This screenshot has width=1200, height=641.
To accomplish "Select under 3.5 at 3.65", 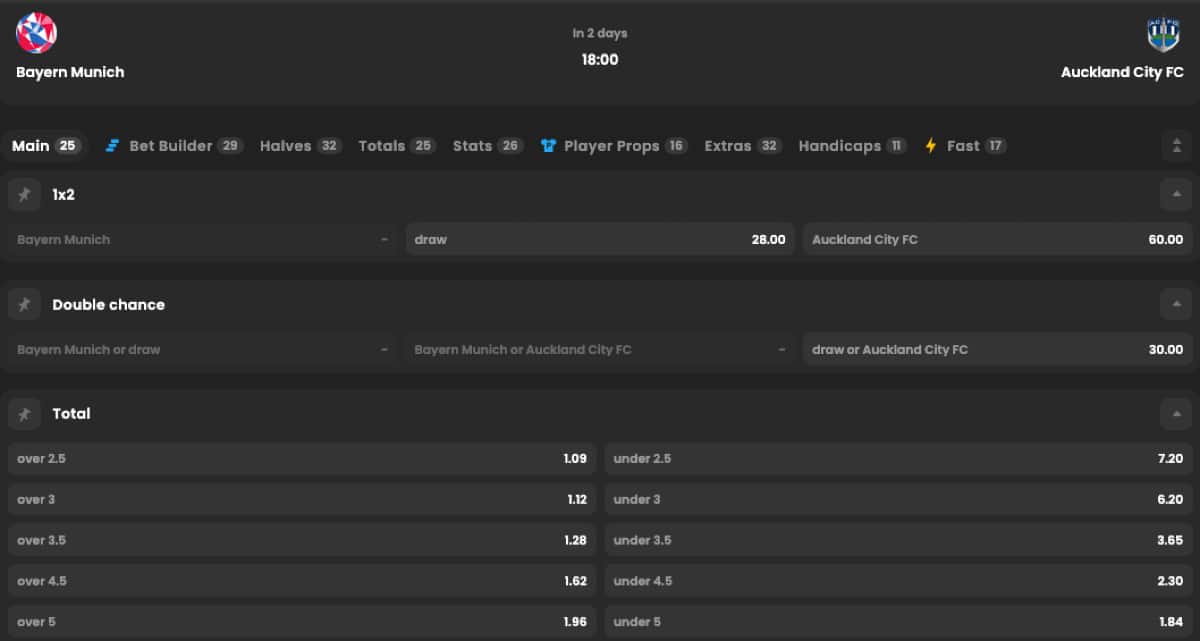I will coord(898,541).
